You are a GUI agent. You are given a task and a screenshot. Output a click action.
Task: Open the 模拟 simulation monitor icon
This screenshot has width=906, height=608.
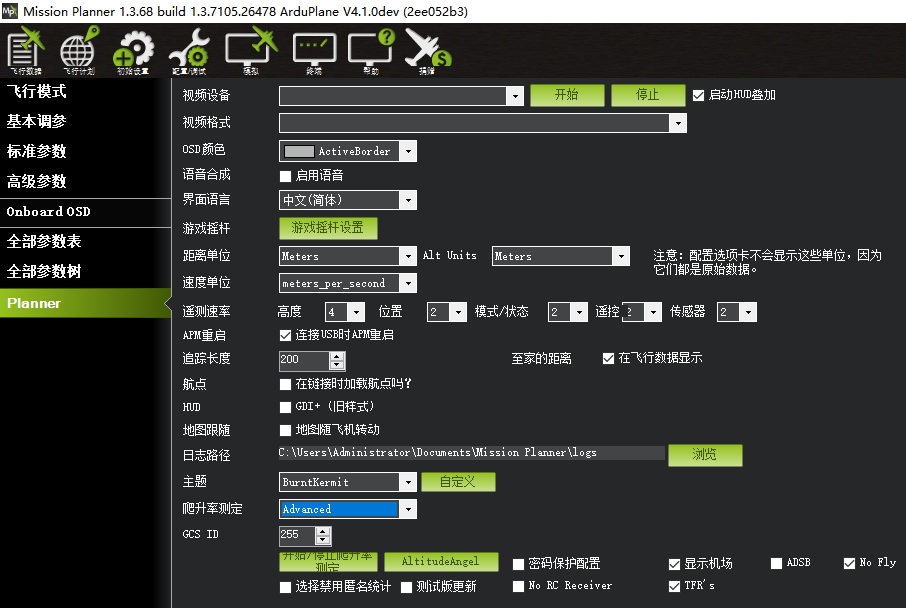coord(251,51)
